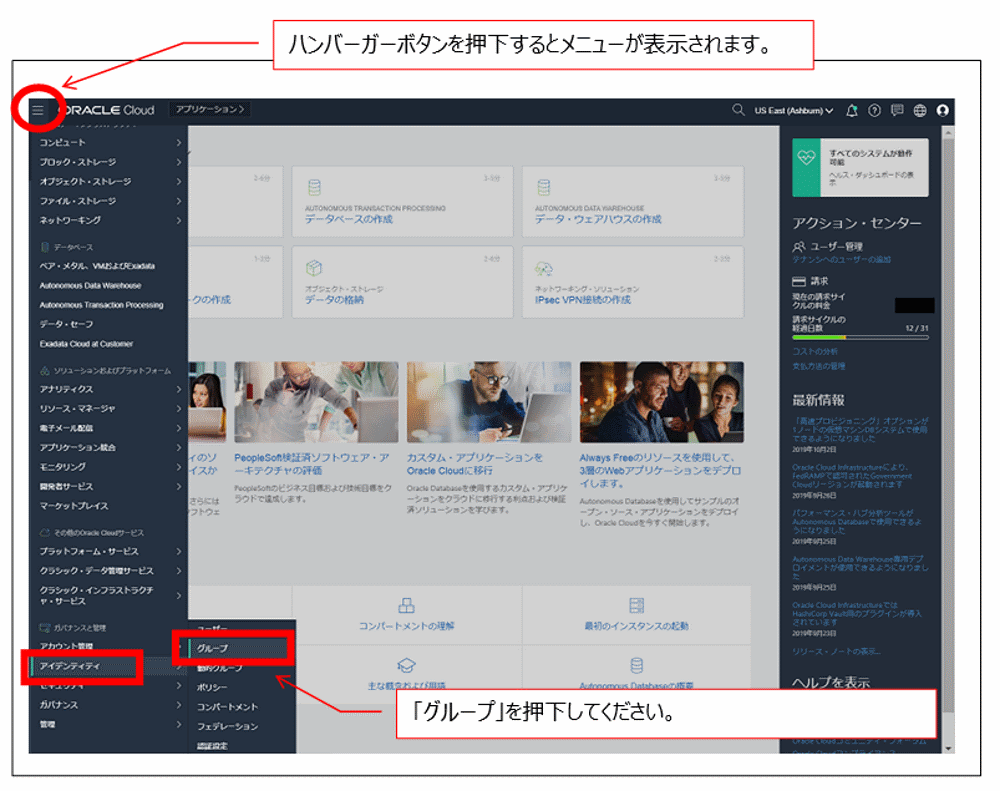Open the user profile avatar icon
This screenshot has height=791, width=1000.
coord(943,111)
